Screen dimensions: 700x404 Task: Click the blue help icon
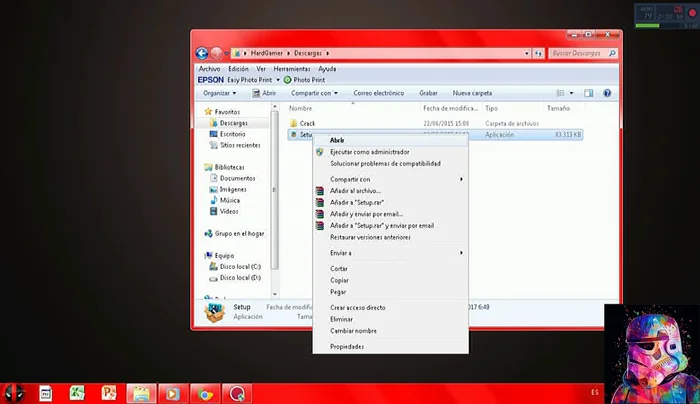607,93
